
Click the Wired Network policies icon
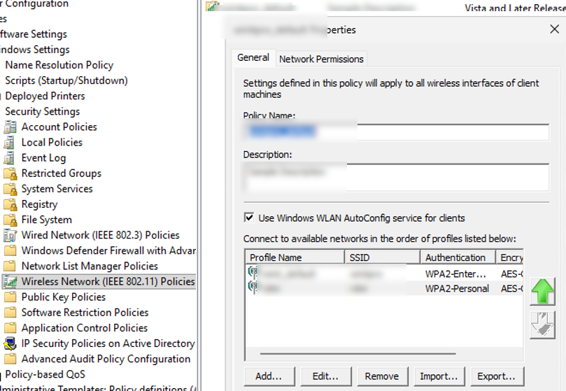click(x=10, y=235)
